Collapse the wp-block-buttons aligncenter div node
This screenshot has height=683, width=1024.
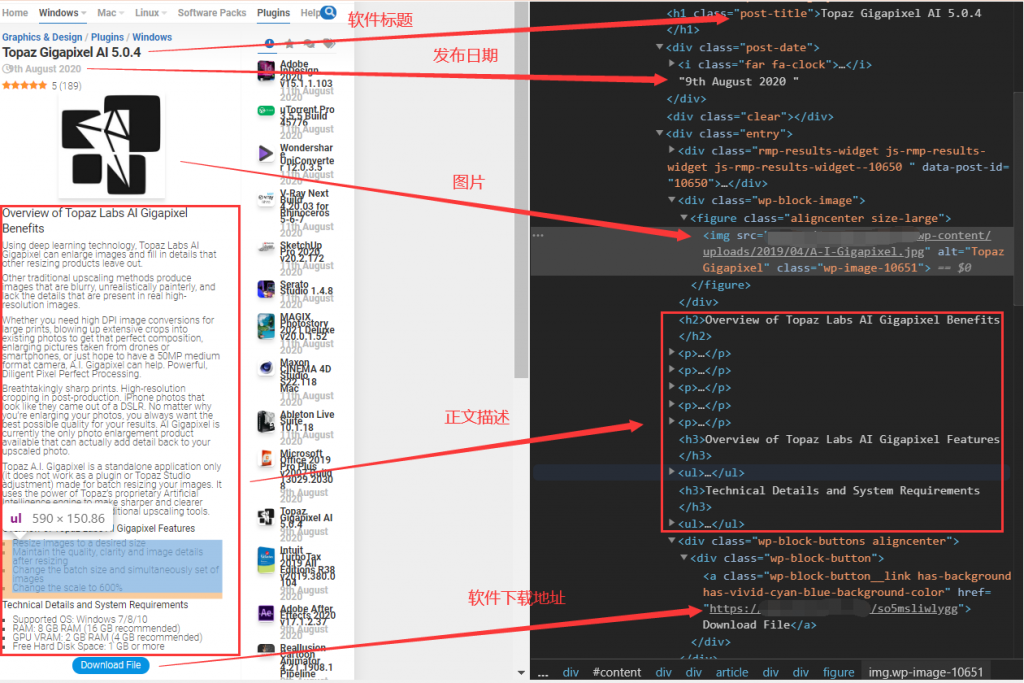(x=671, y=541)
